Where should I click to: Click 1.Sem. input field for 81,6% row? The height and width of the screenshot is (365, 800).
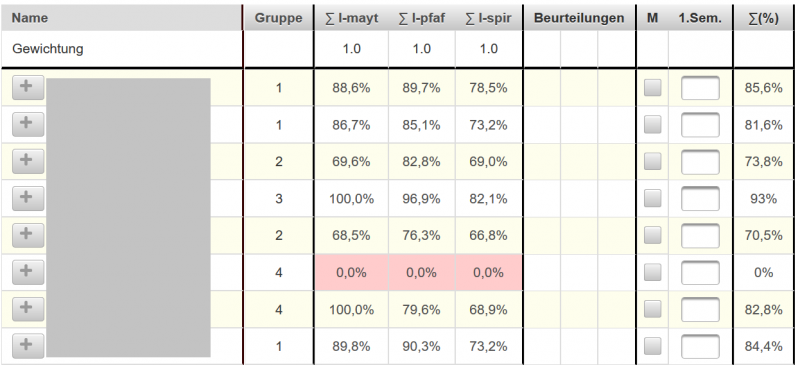pyautogui.click(x=700, y=125)
